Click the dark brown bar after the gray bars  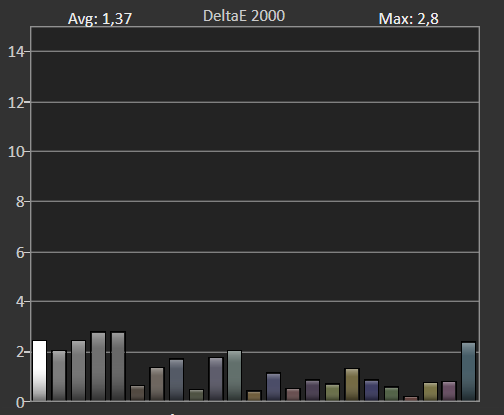(x=137, y=393)
